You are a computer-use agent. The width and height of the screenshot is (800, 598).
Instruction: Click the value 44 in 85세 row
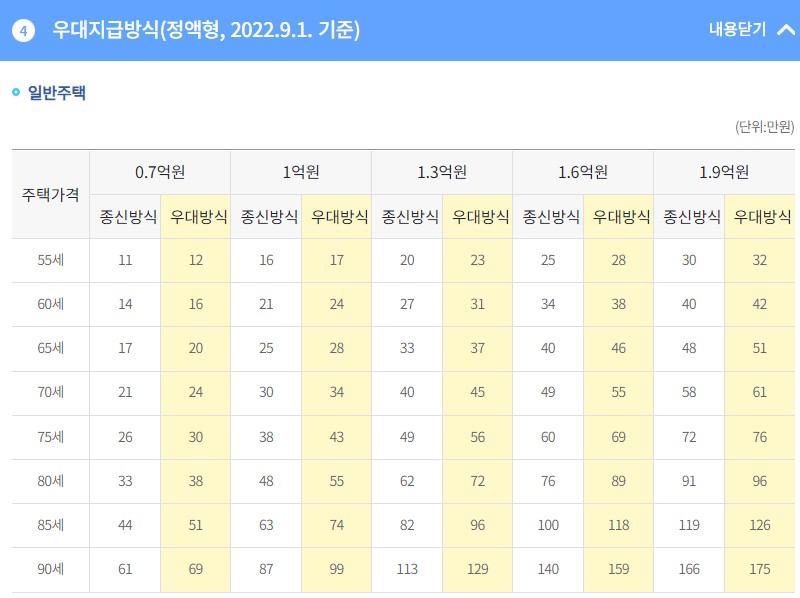point(125,525)
